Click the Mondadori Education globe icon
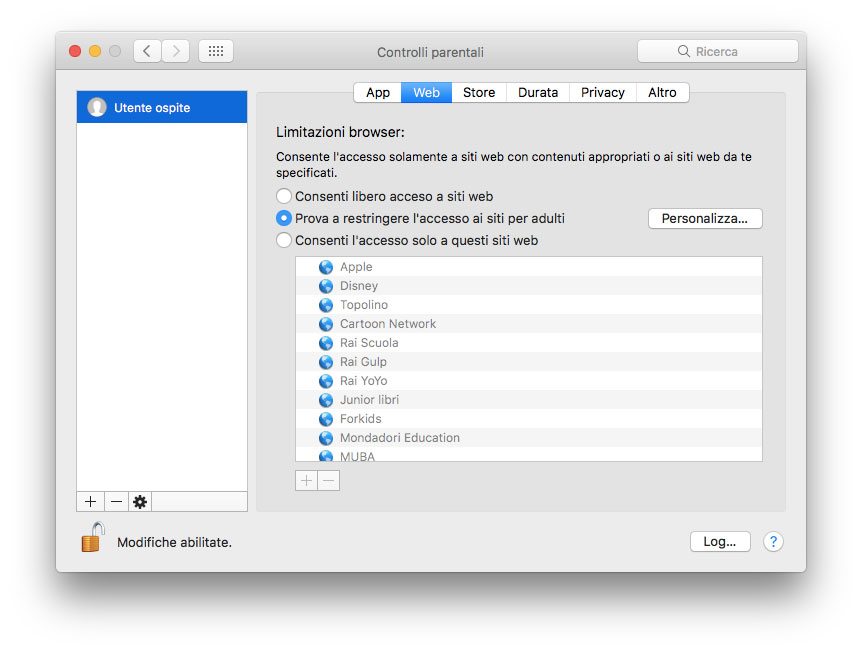 tap(326, 438)
